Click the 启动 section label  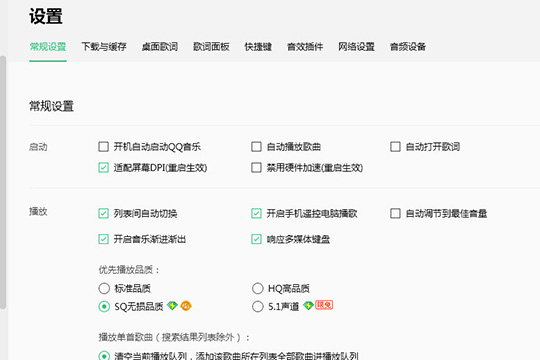coord(38,147)
